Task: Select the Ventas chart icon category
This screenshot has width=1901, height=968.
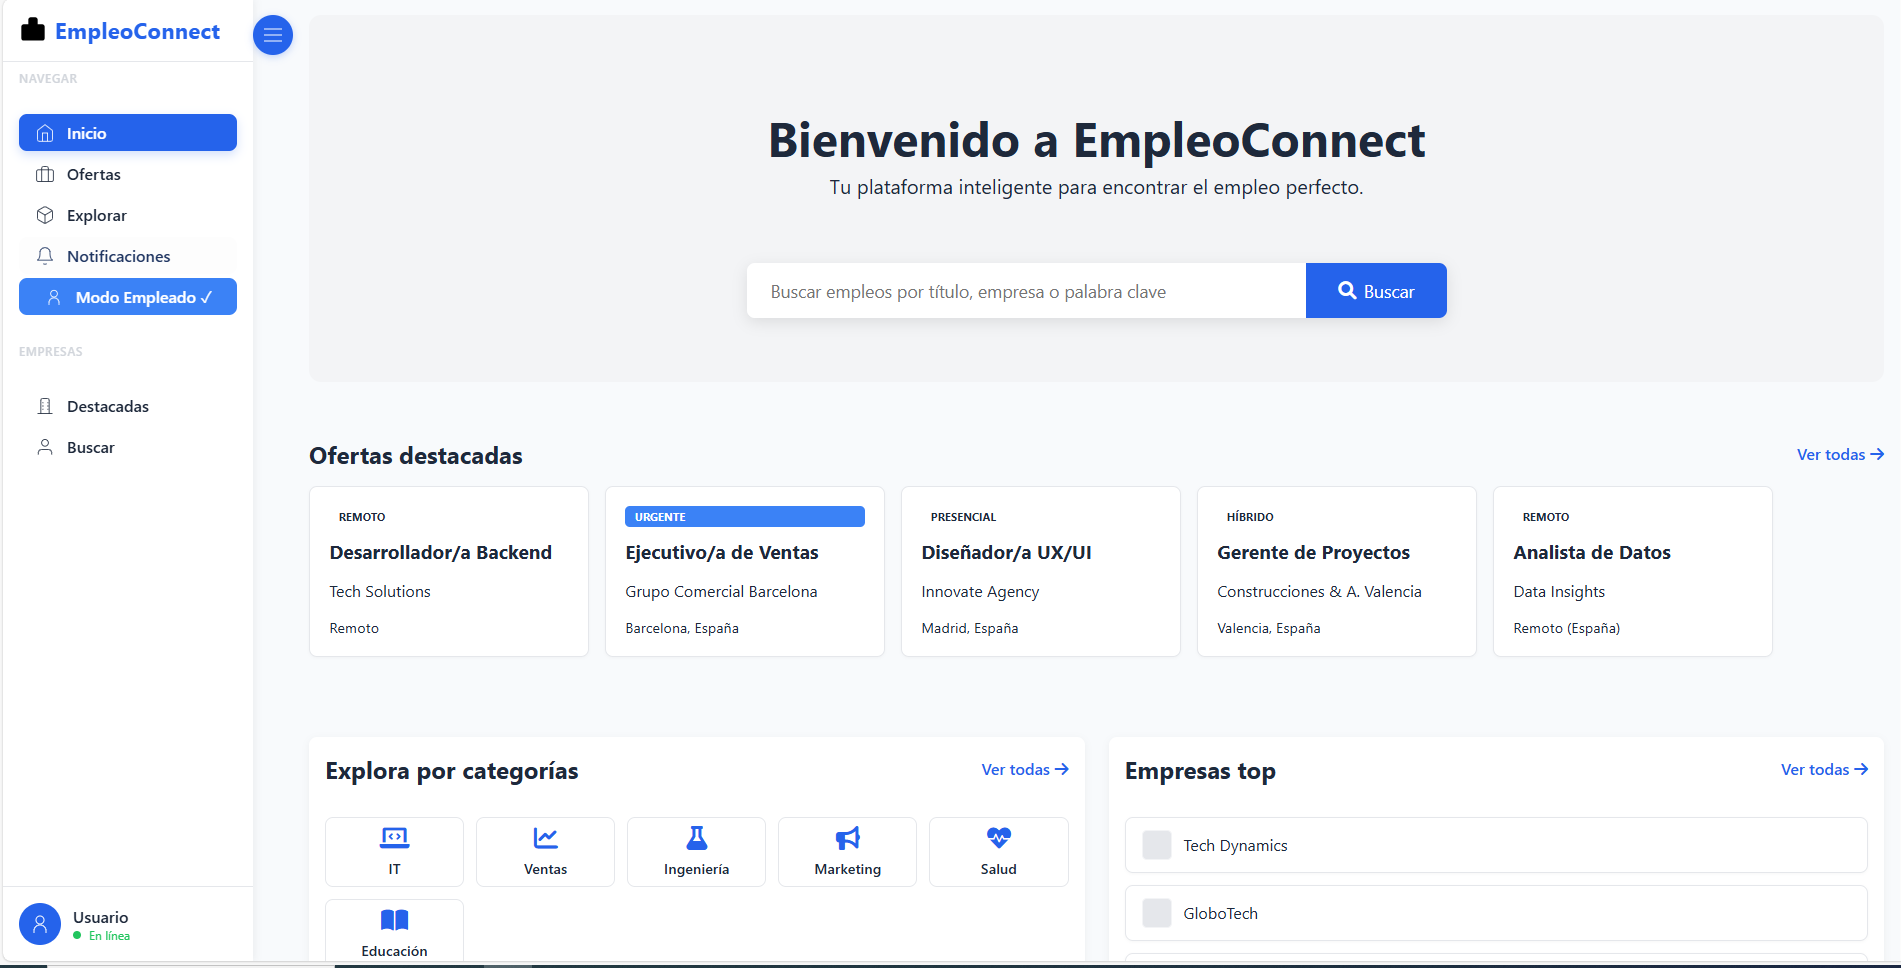Action: point(545,838)
